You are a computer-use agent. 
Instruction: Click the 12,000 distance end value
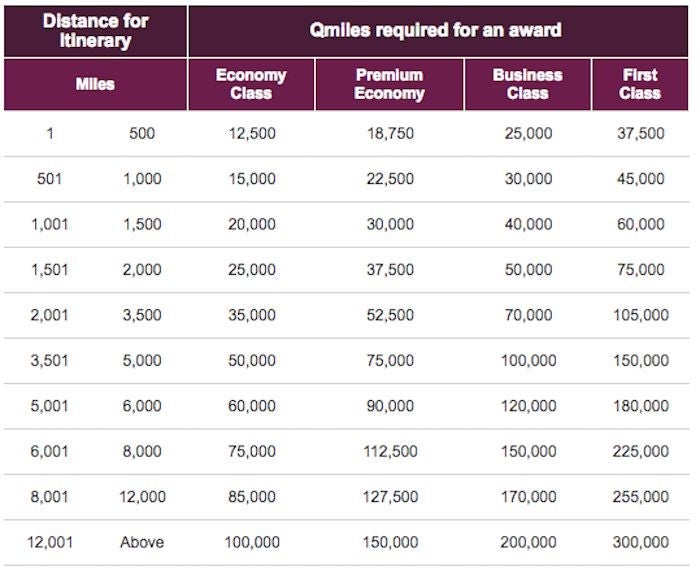pos(142,497)
